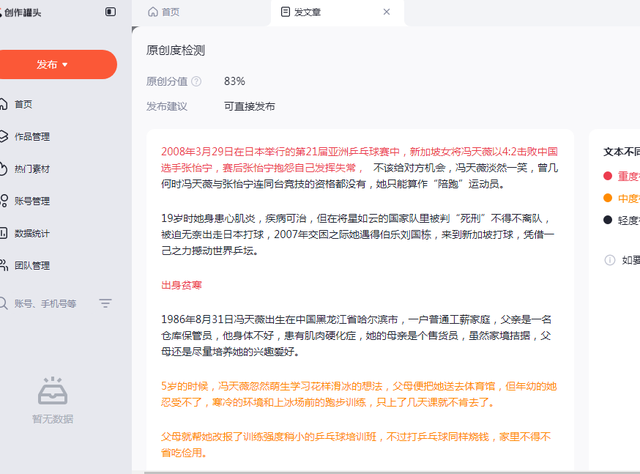The height and width of the screenshot is (474, 640).
Task: Click the 原创分值 help question icon
Action: pyautogui.click(x=196, y=81)
